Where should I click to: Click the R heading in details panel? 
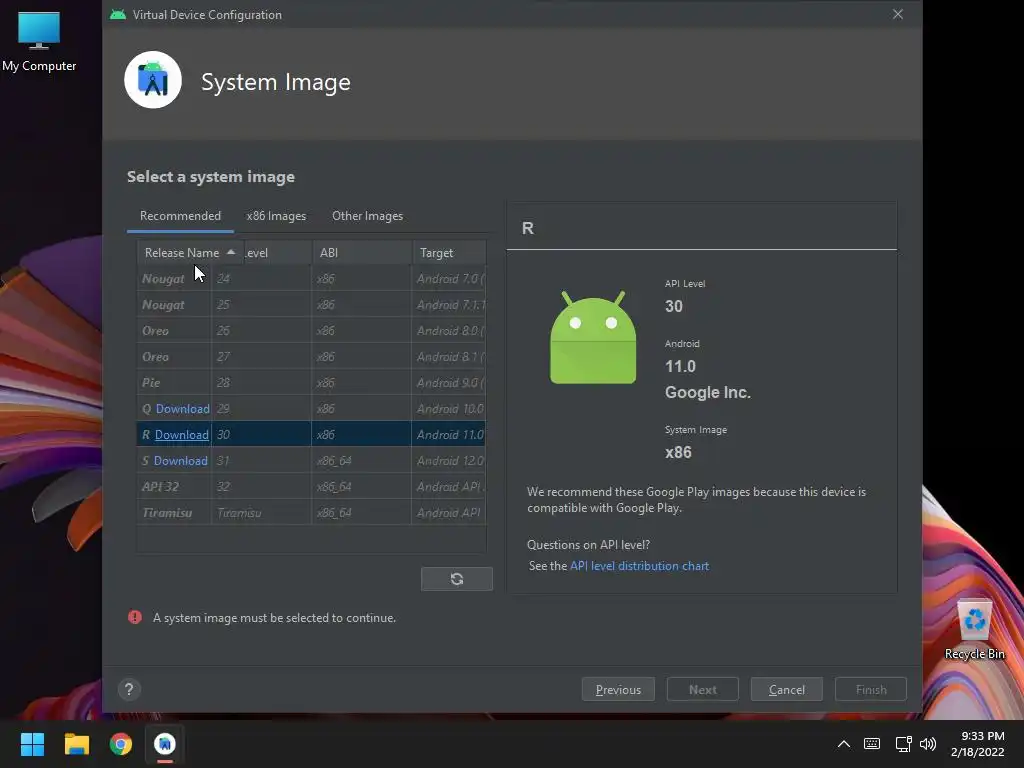pyautogui.click(x=528, y=228)
